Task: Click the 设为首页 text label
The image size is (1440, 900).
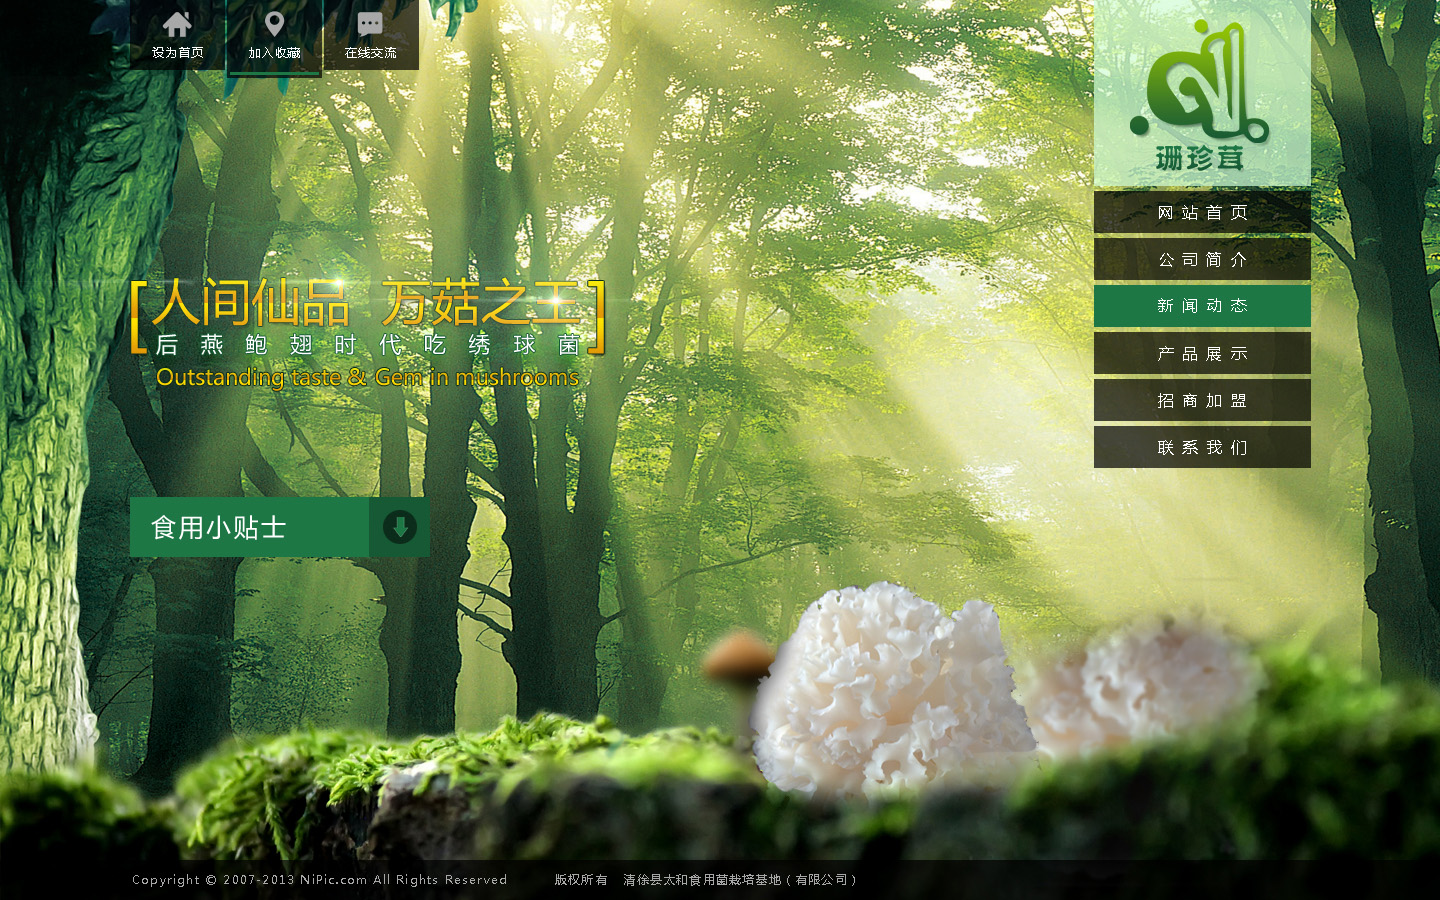Action: point(177,53)
